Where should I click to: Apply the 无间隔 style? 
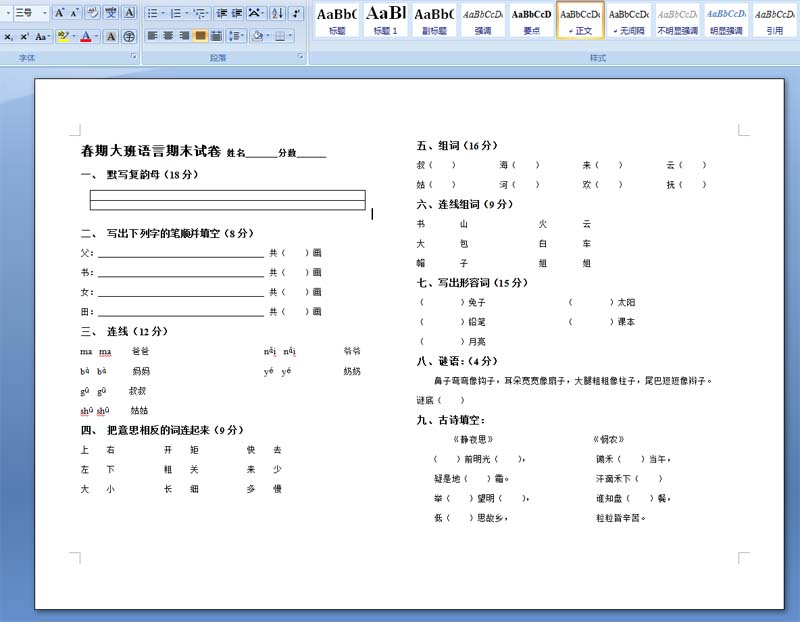pyautogui.click(x=629, y=19)
